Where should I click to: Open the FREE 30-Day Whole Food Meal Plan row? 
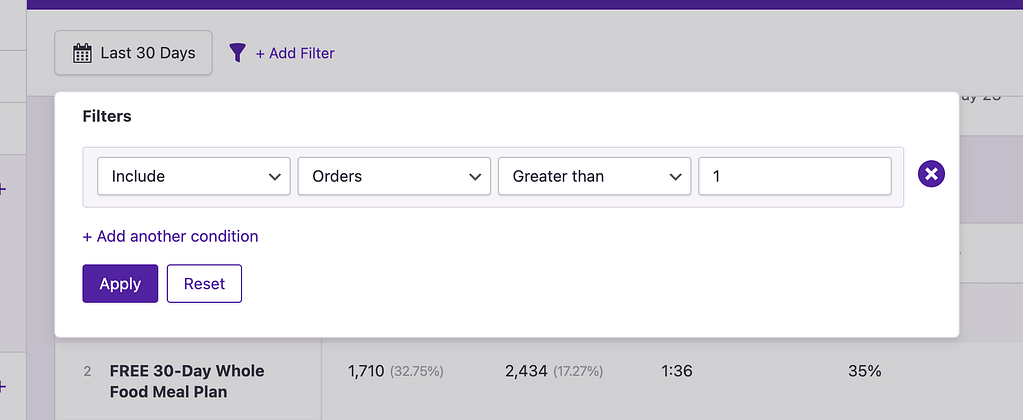coord(187,381)
